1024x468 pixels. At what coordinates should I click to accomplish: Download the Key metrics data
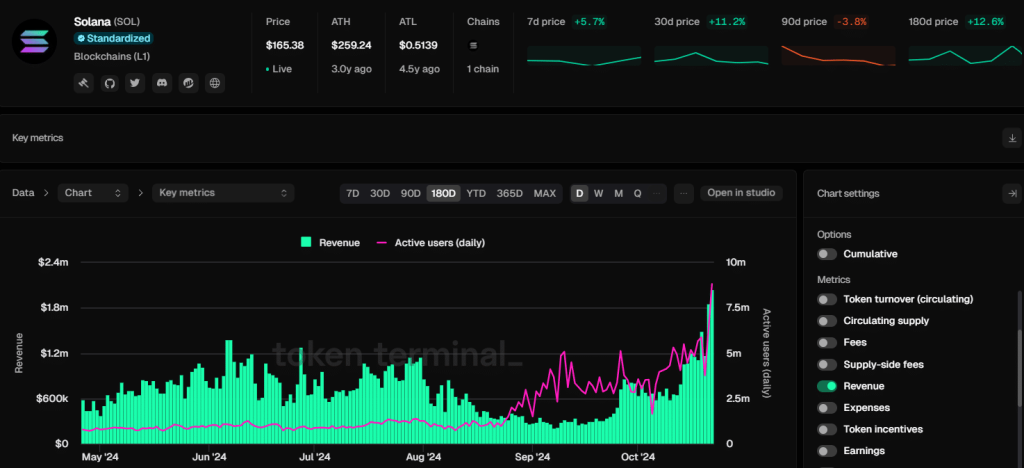coord(1011,138)
